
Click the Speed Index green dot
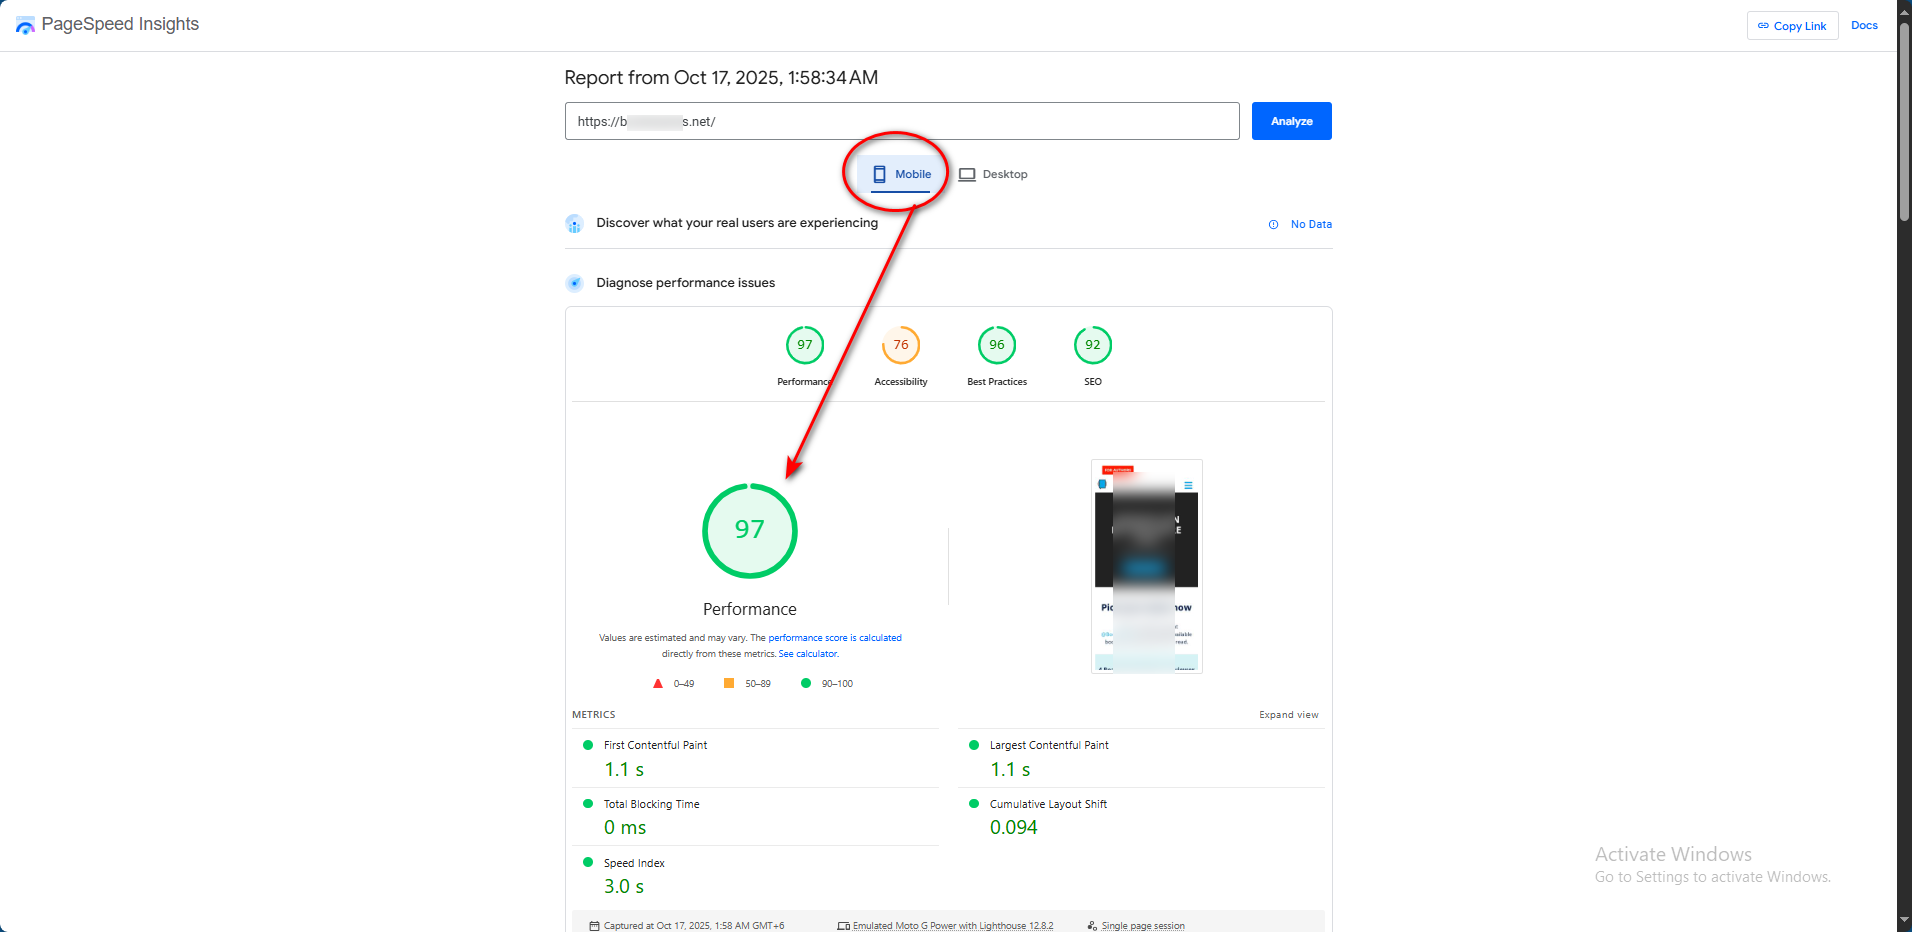coord(588,862)
